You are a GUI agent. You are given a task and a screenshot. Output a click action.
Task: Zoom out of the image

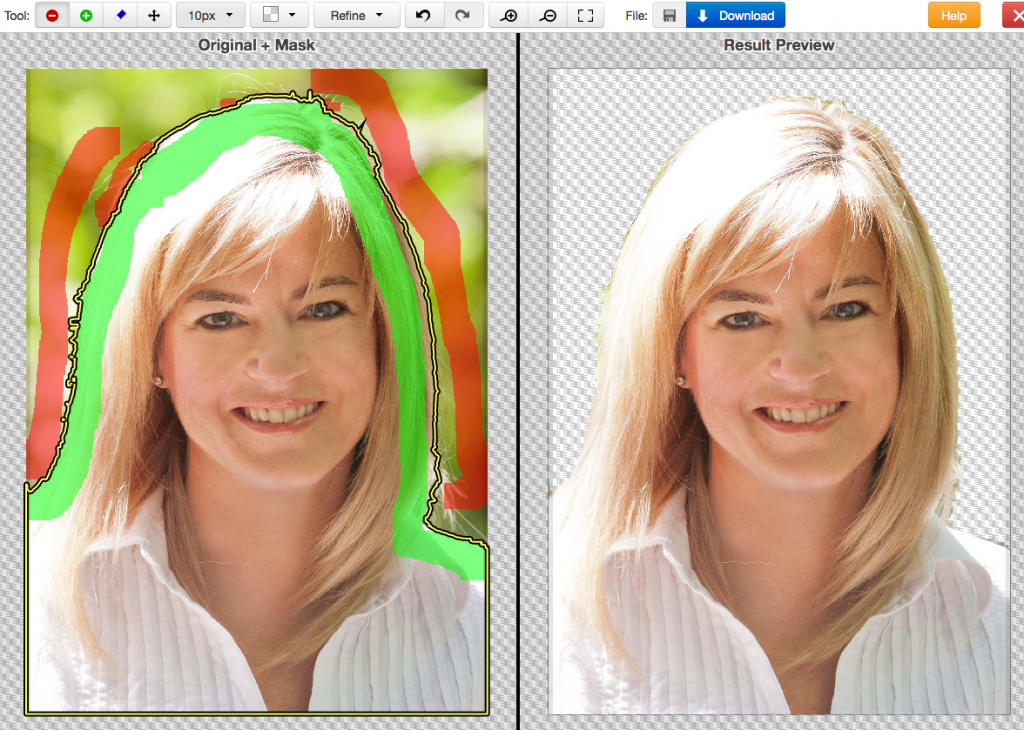[x=547, y=16]
